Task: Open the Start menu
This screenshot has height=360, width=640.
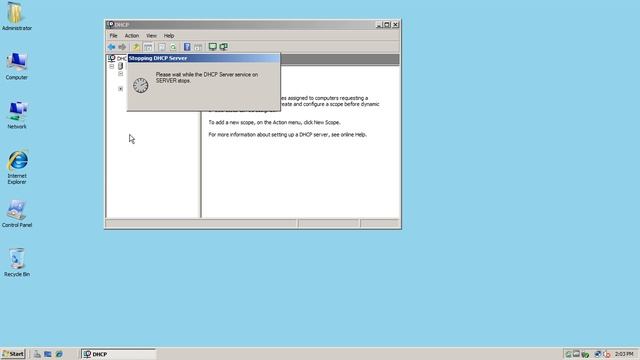Action: (x=13, y=354)
